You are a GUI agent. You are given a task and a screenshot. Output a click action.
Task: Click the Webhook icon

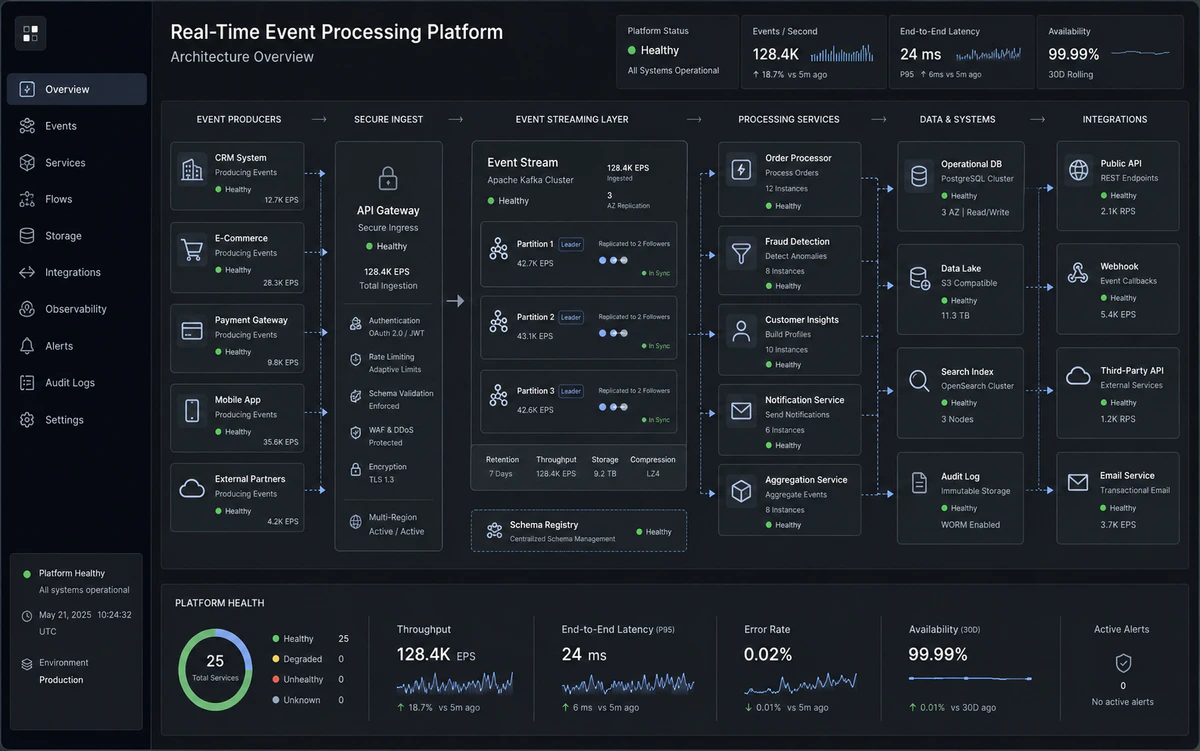1078,273
